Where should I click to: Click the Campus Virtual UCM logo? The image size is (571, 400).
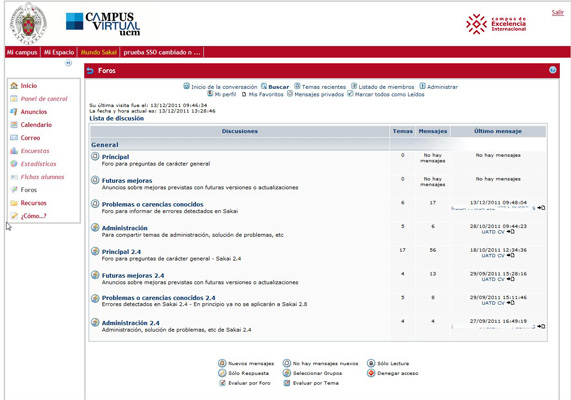click(x=103, y=24)
